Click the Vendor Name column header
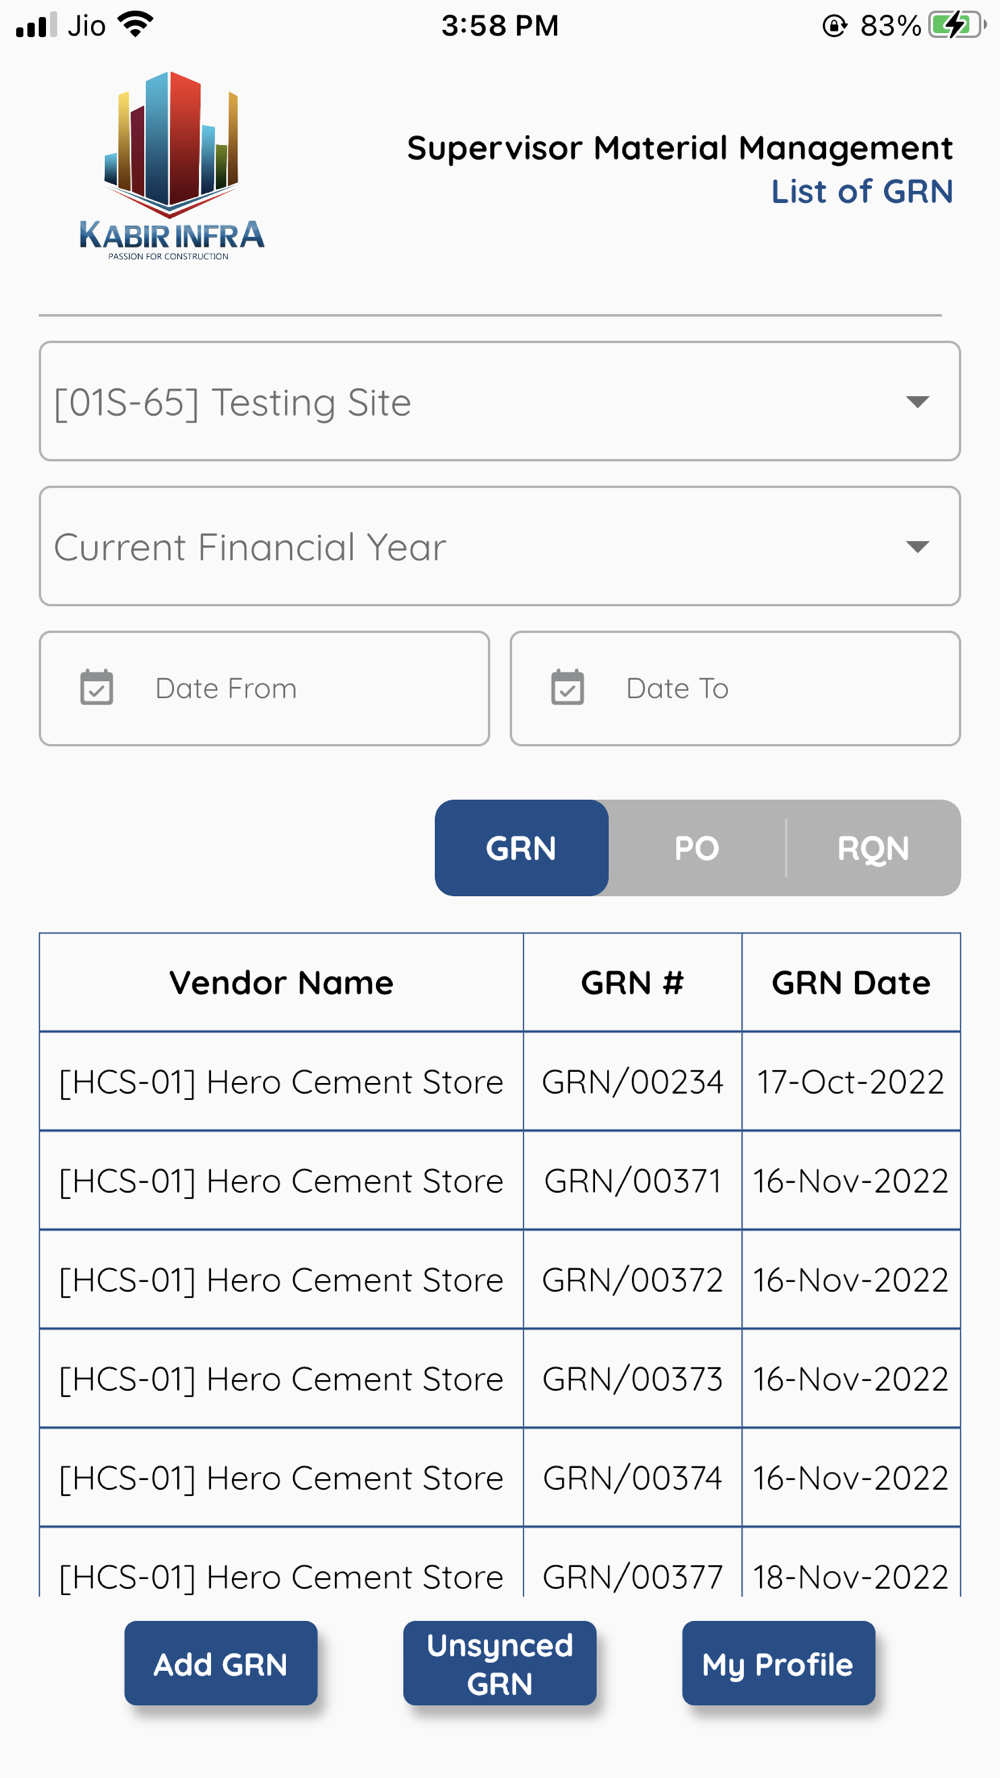Viewport: 1000px width, 1778px height. tap(281, 983)
